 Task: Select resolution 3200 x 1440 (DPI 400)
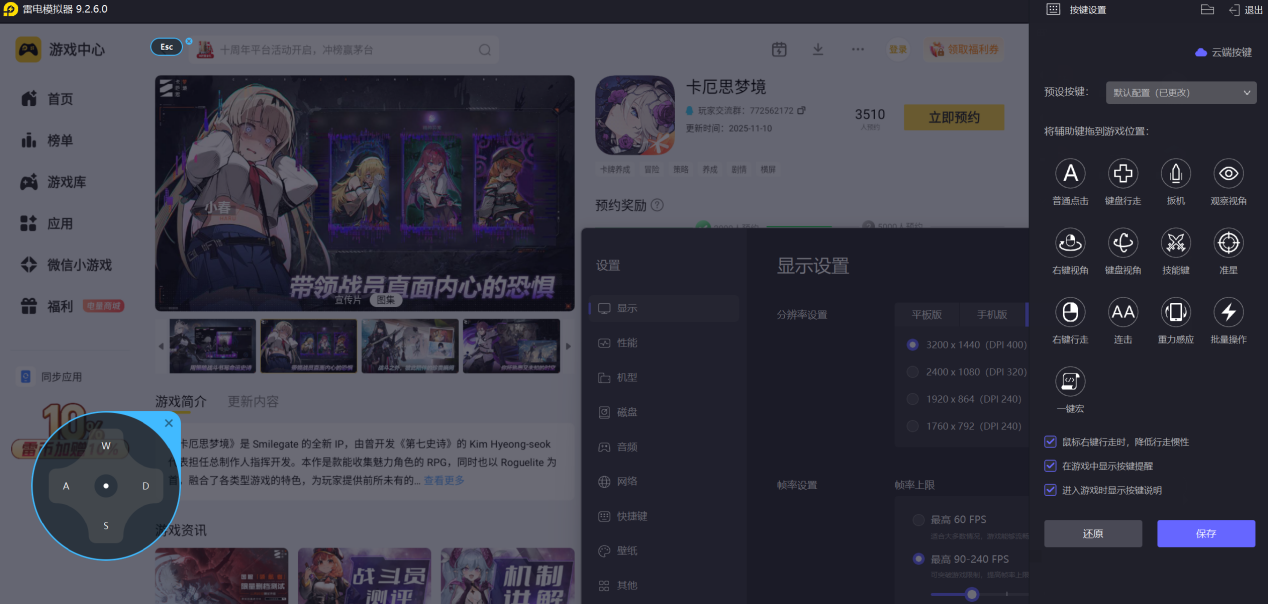pos(912,345)
